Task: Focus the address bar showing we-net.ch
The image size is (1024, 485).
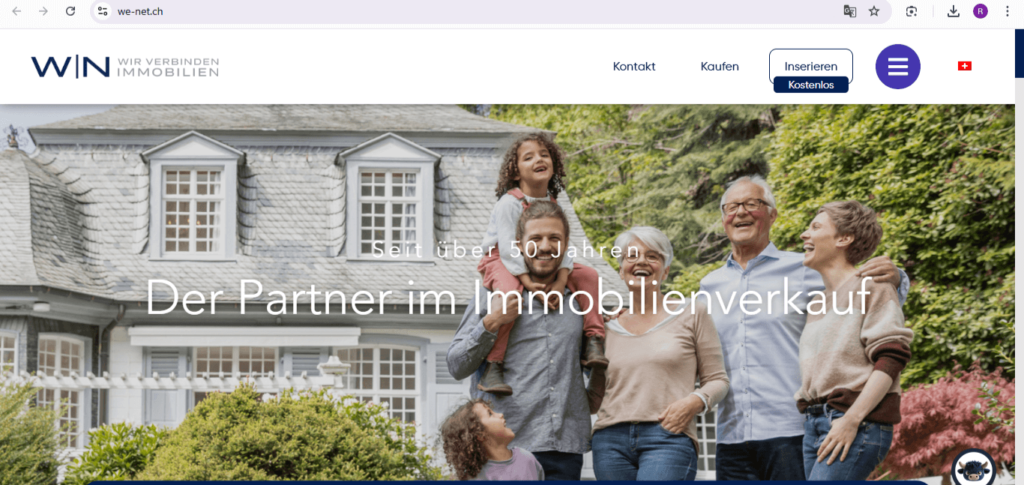Action: (457, 11)
